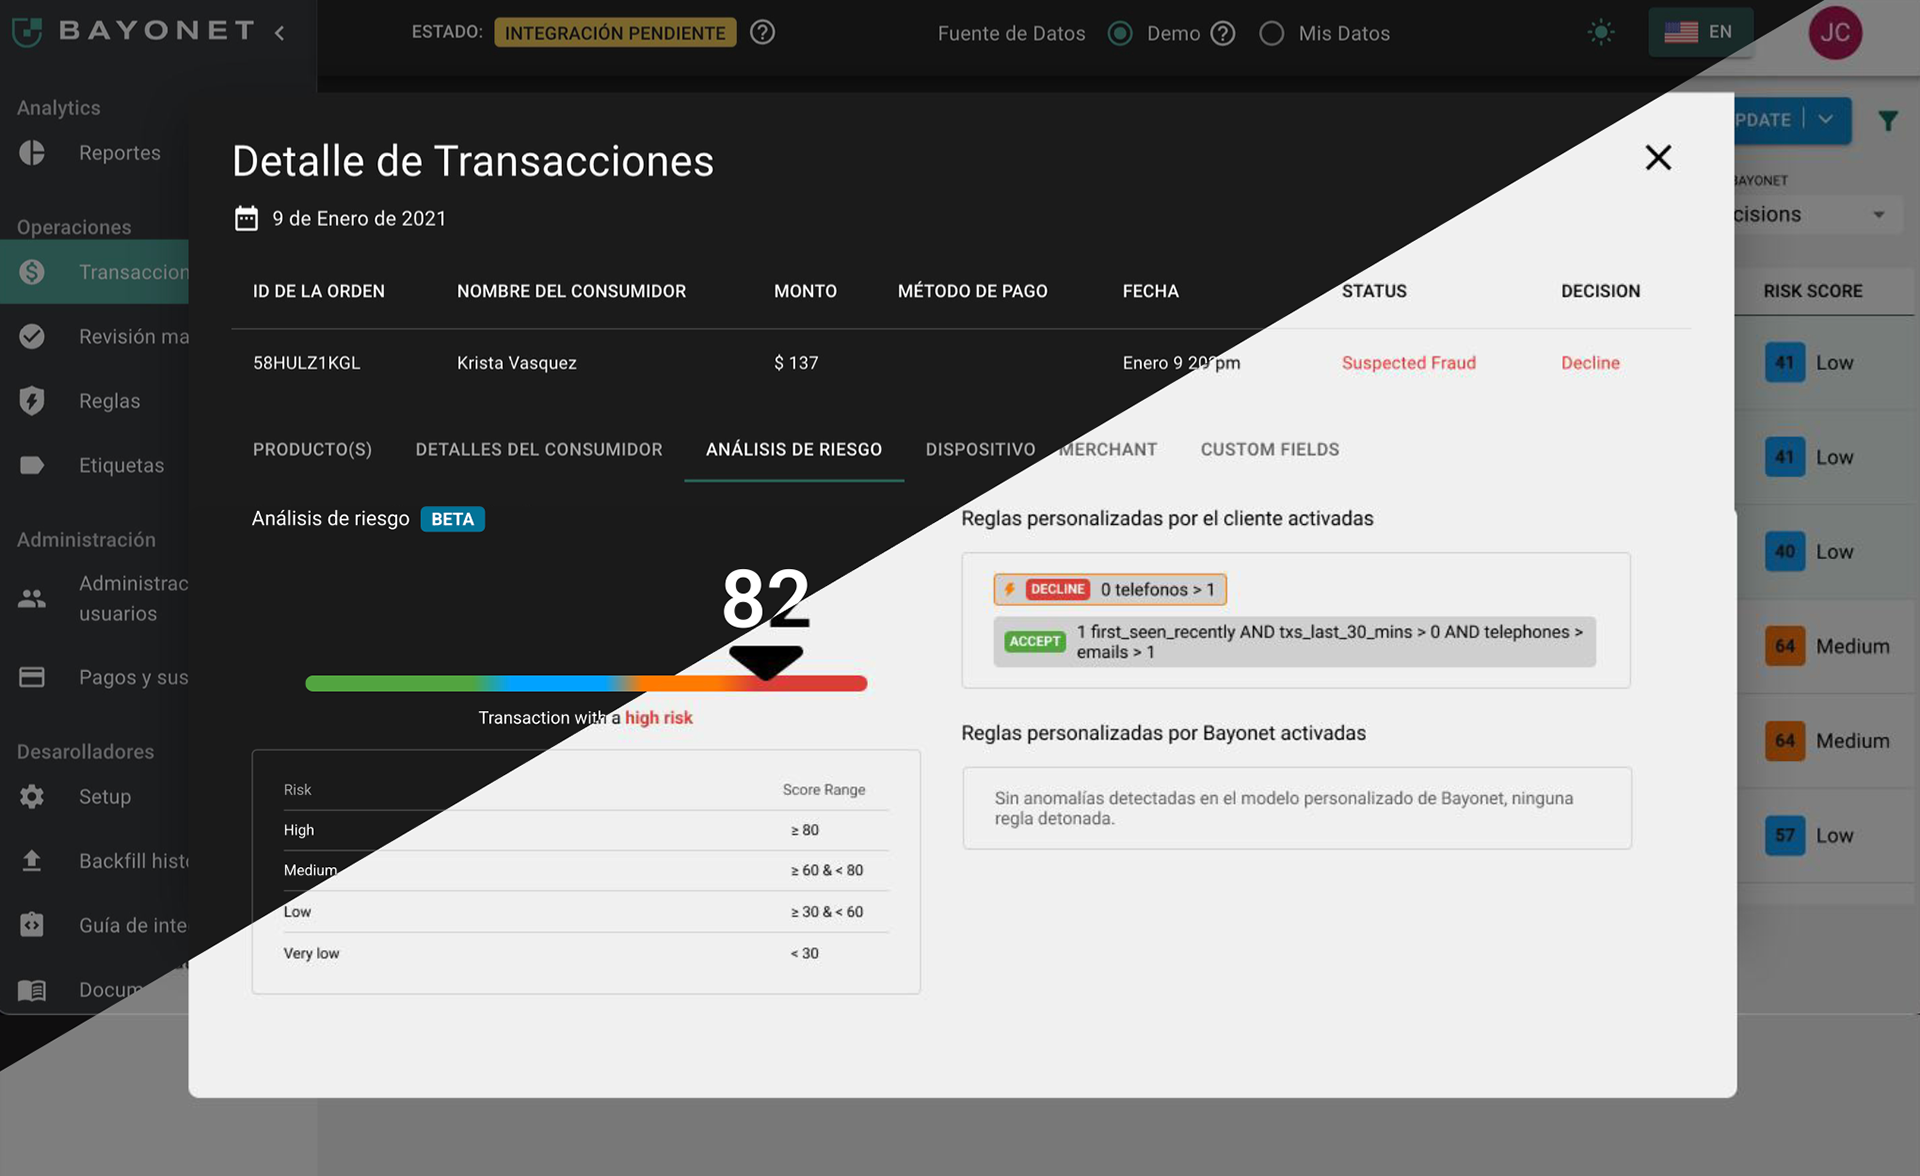Viewport: 1920px width, 1176px height.
Task: Open the help icon beside Demo
Action: point(1223,33)
